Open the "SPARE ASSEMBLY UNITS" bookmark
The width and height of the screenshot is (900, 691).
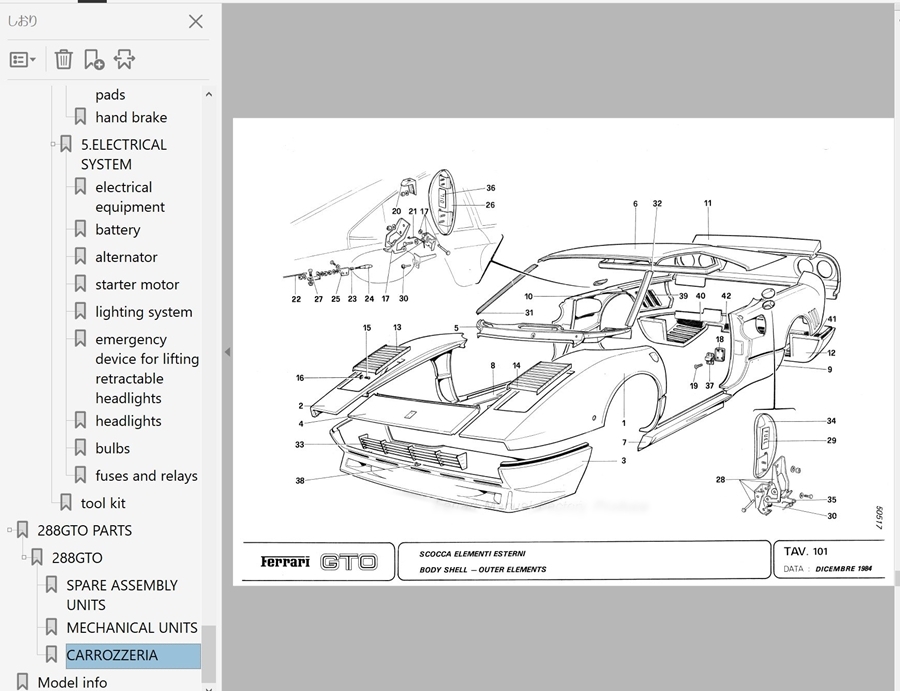(x=122, y=595)
